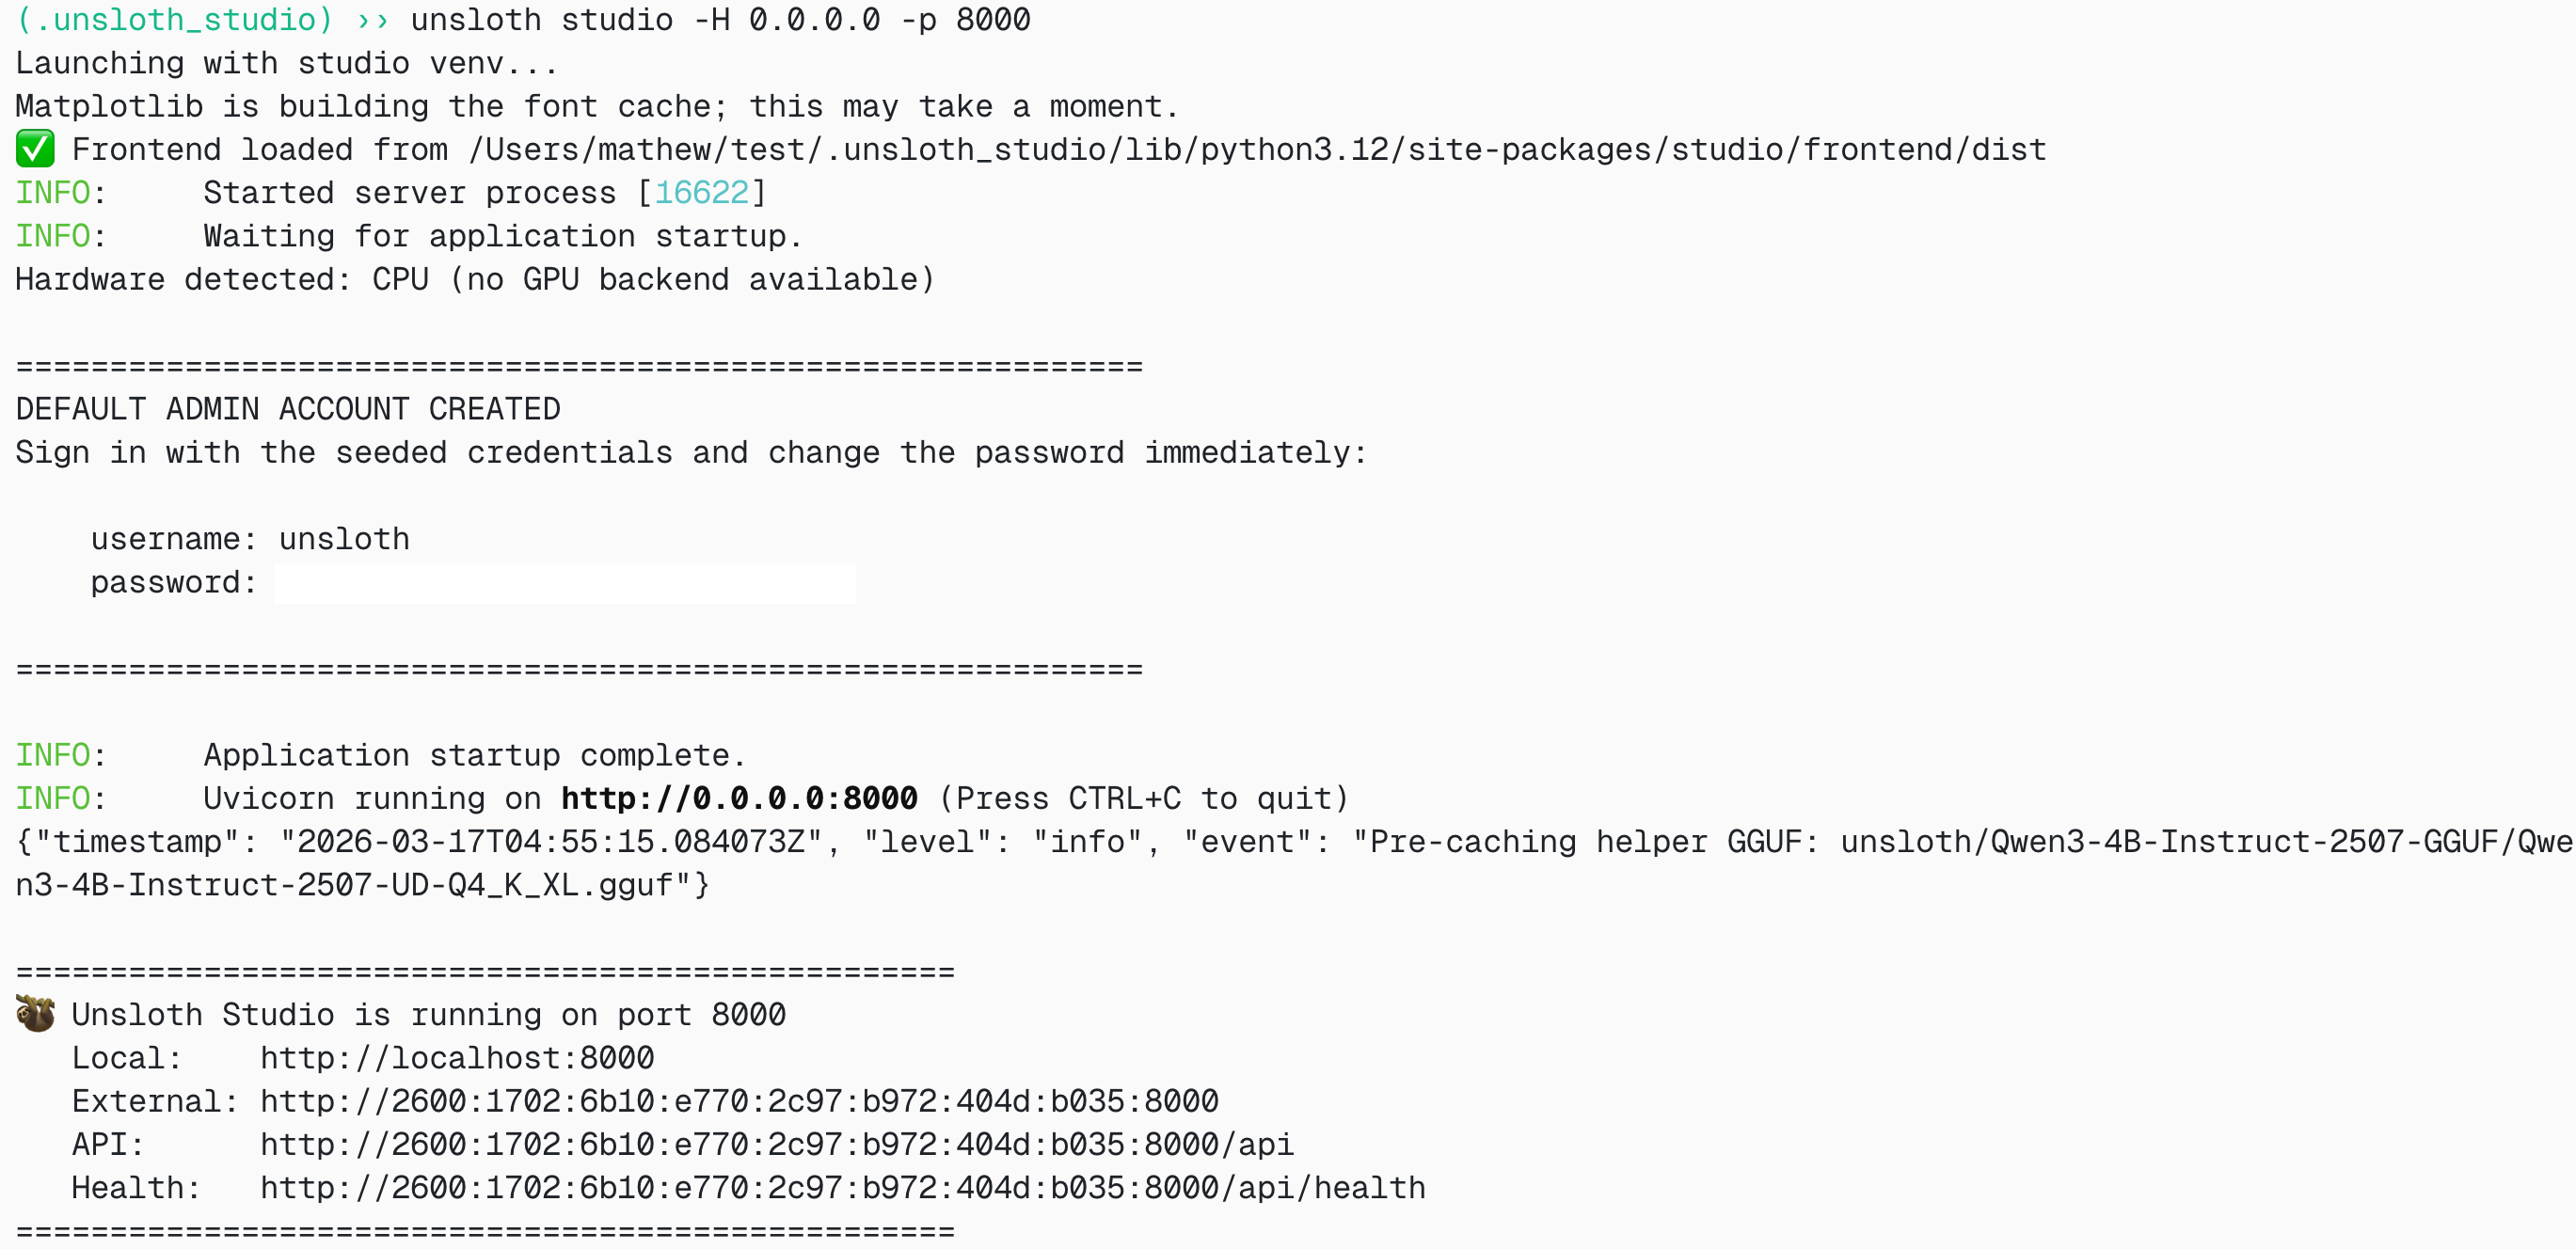Click the bold http://0.0.0.0:8000 Uvicorn address

(739, 798)
